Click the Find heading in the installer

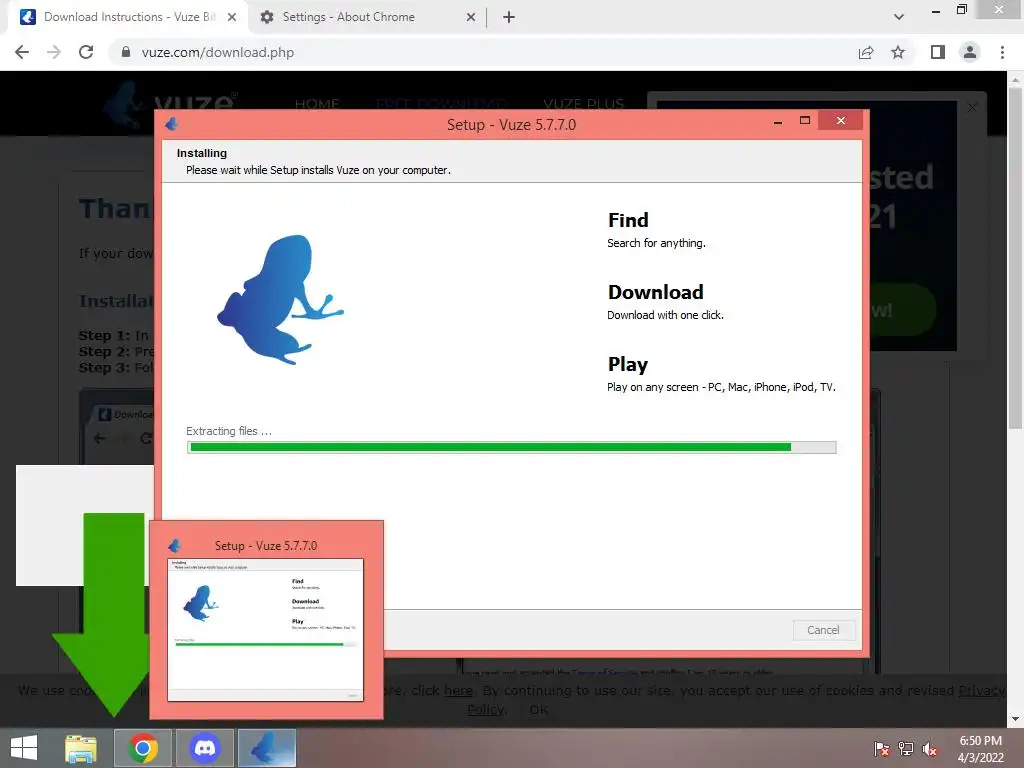pos(628,221)
